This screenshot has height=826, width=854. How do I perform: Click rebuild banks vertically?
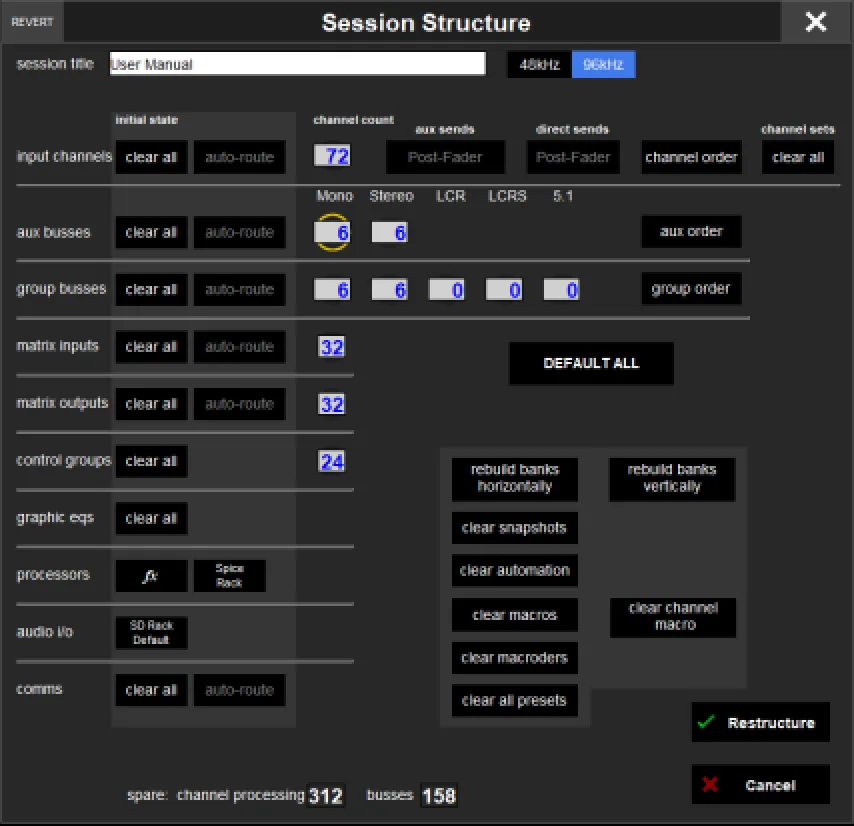pyautogui.click(x=672, y=479)
